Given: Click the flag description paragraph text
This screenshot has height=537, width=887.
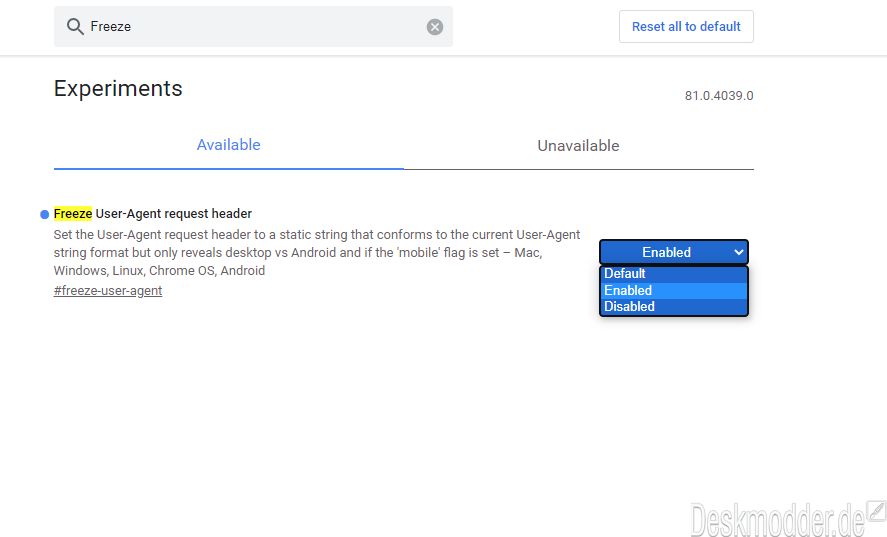Looking at the screenshot, I should click(317, 252).
